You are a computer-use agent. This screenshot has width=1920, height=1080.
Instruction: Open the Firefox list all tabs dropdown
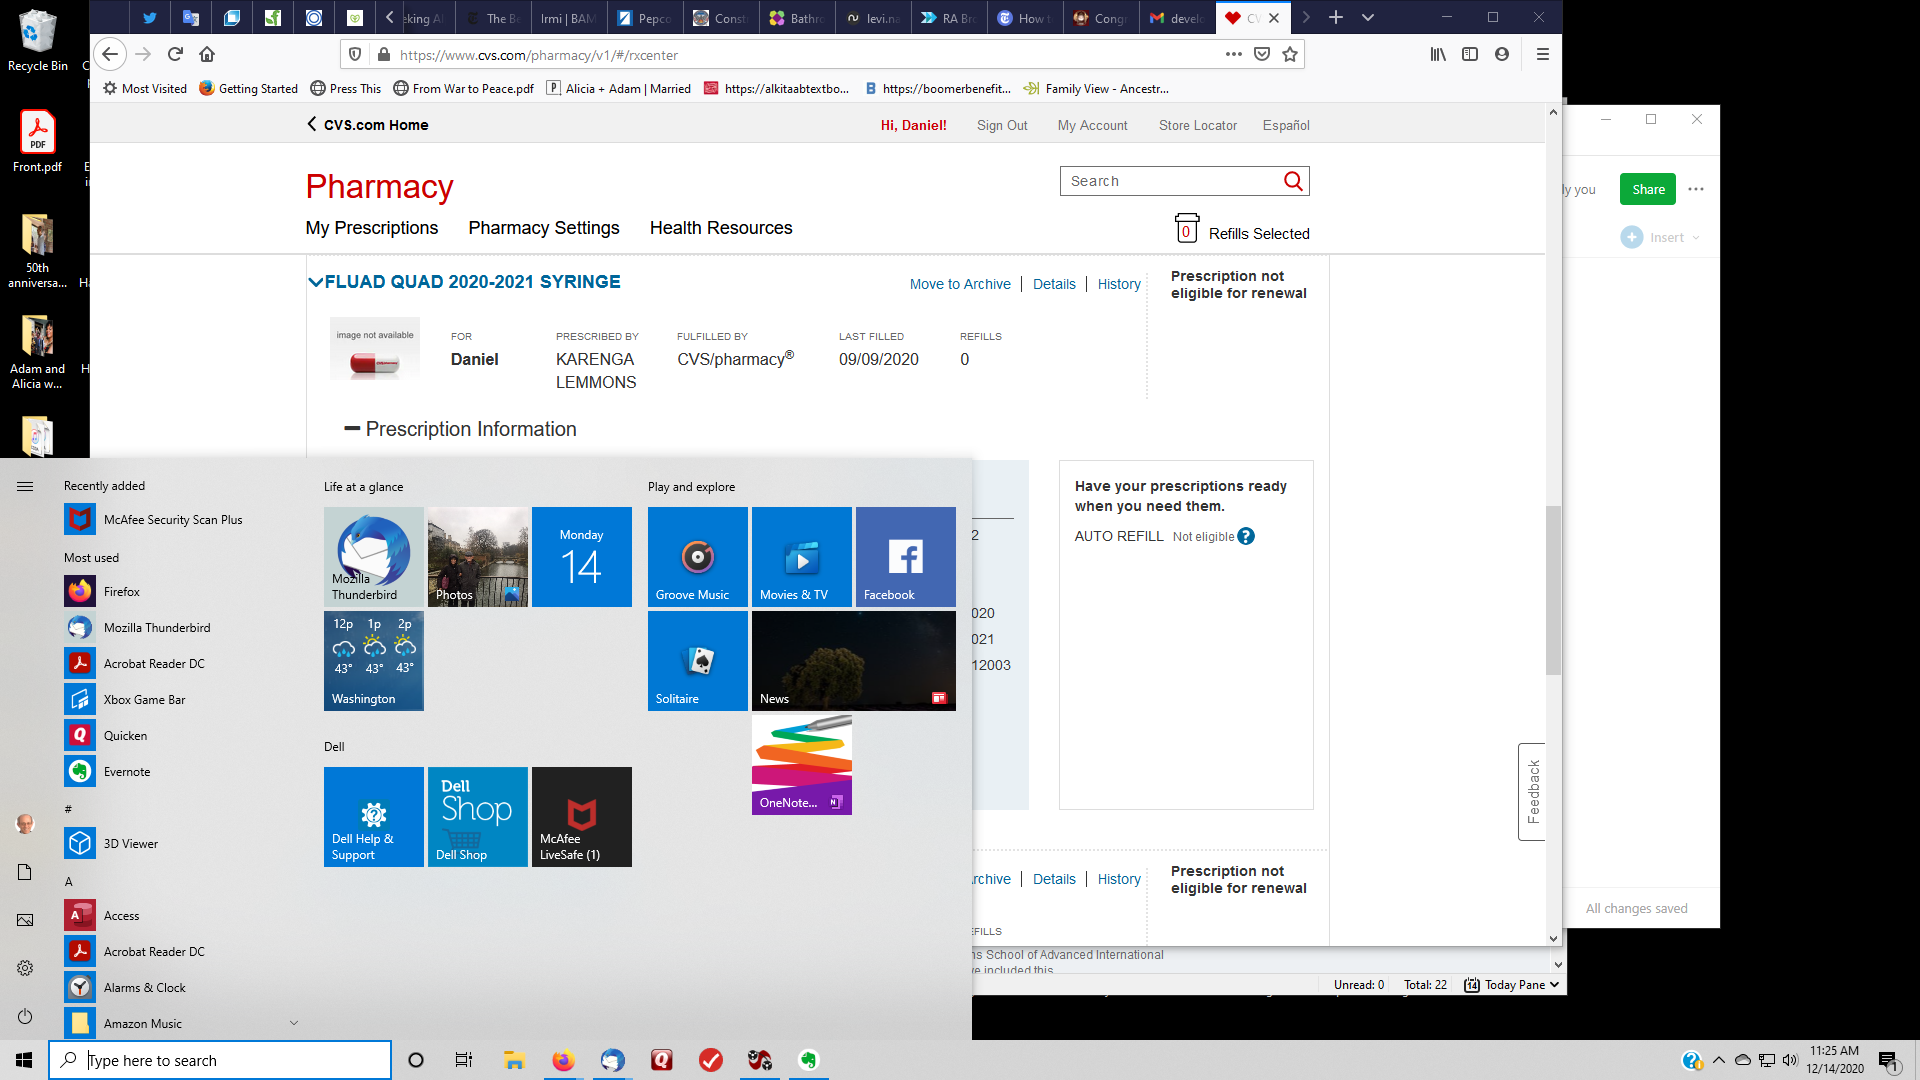pos(1368,18)
